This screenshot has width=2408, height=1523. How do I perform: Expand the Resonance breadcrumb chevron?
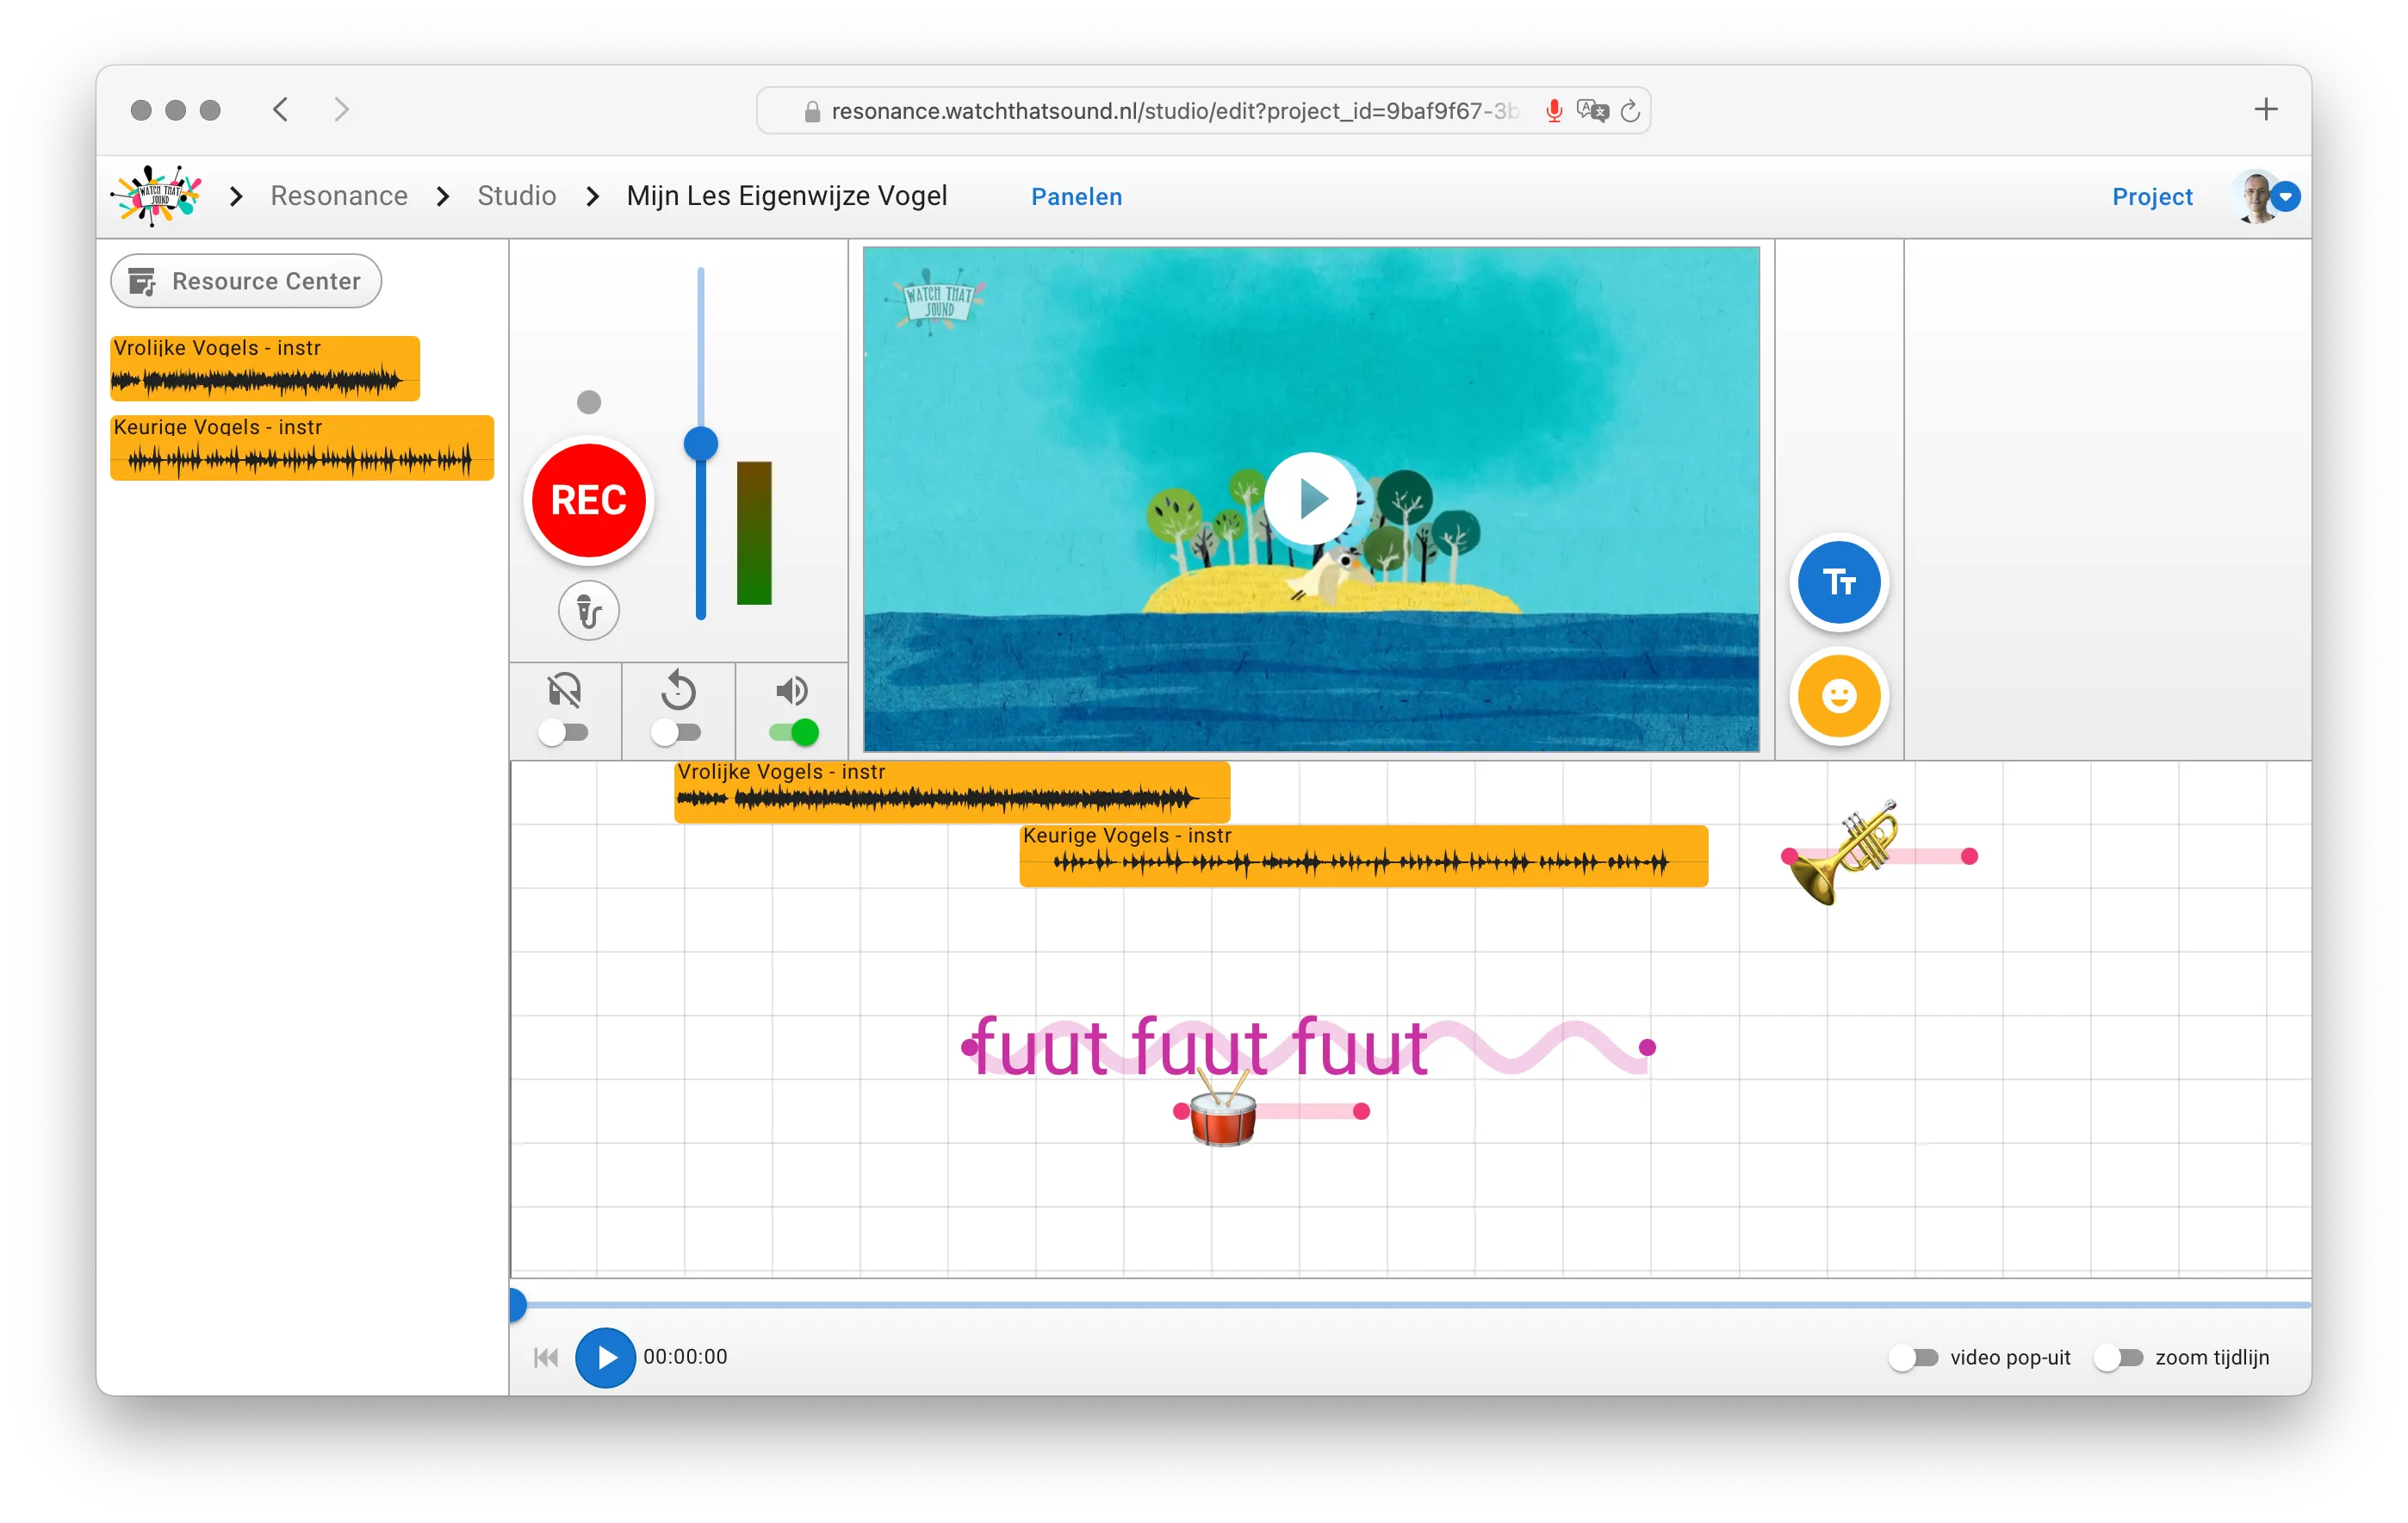coord(442,196)
